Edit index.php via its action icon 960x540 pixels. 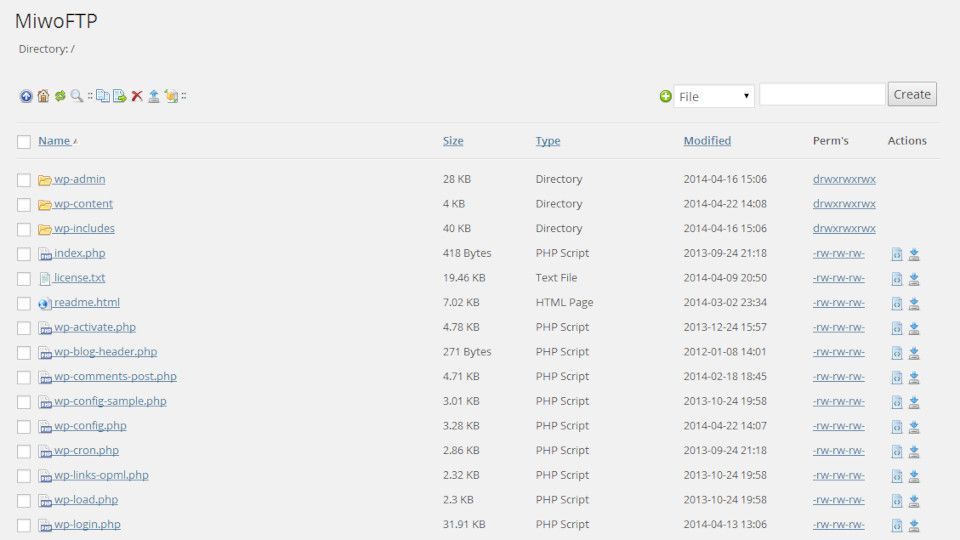897,254
